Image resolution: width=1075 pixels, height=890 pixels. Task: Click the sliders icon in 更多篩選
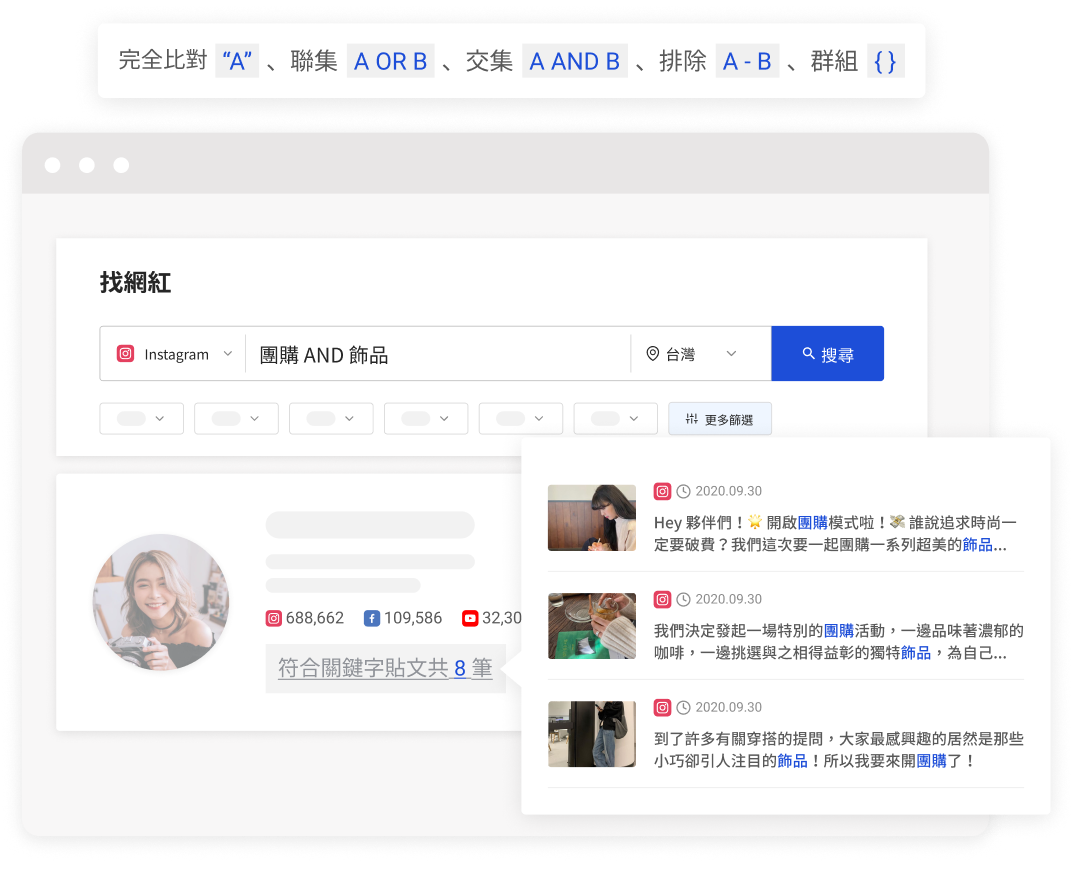tap(692, 419)
